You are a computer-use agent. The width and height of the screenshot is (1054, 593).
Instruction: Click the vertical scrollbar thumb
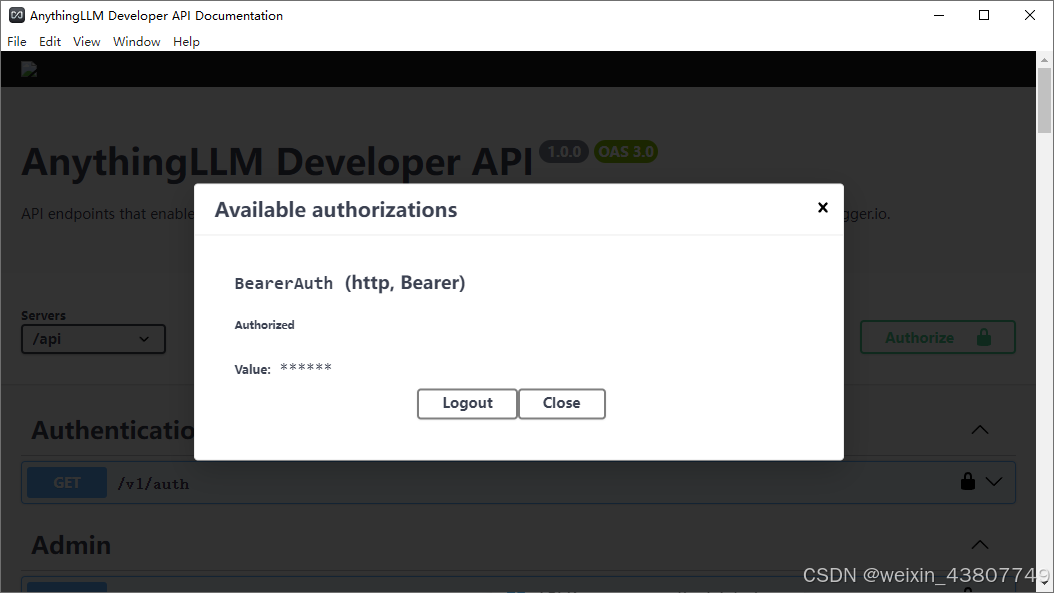[x=1044, y=100]
